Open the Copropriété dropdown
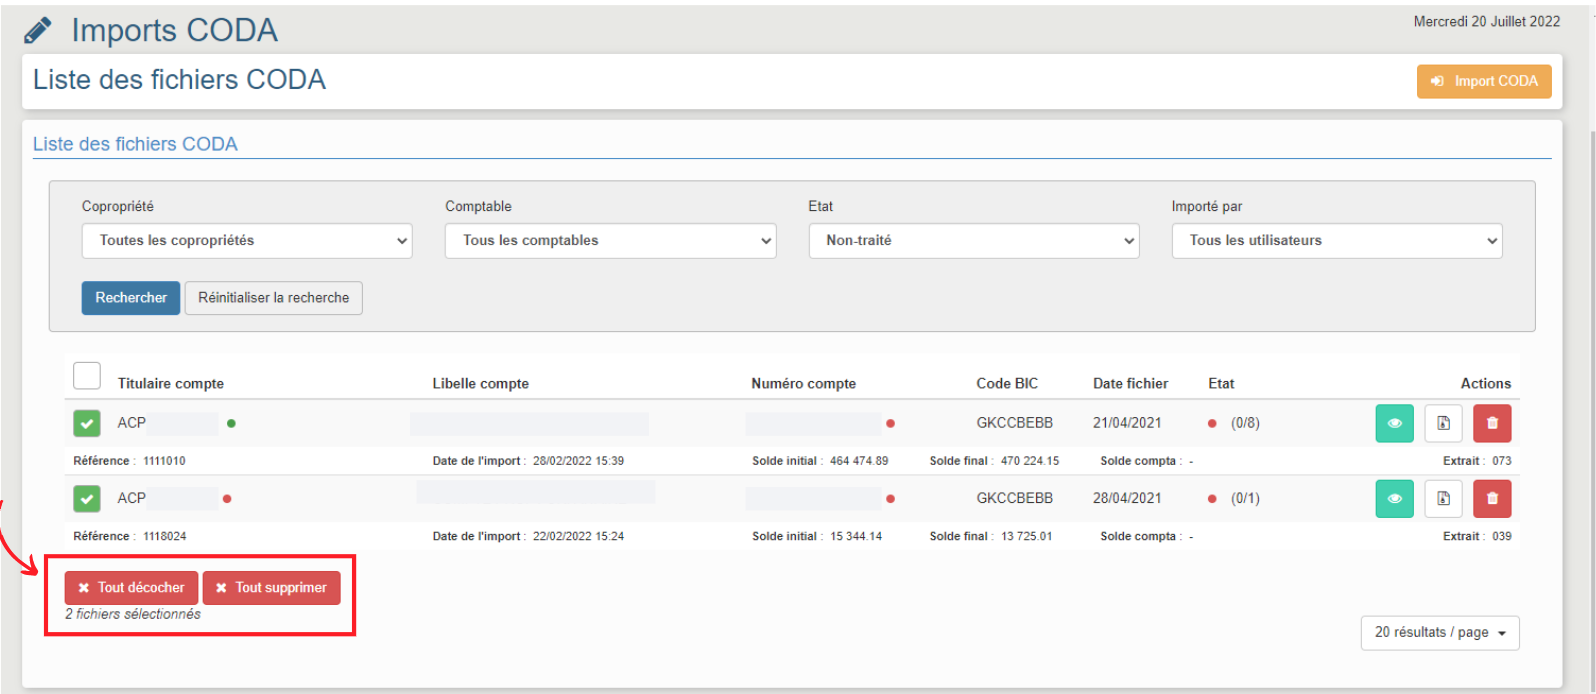This screenshot has width=1596, height=694. click(247, 241)
